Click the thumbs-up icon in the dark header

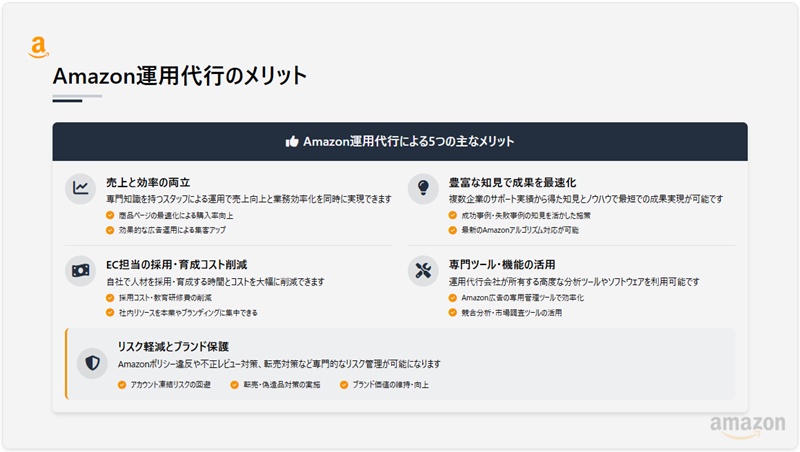292,141
